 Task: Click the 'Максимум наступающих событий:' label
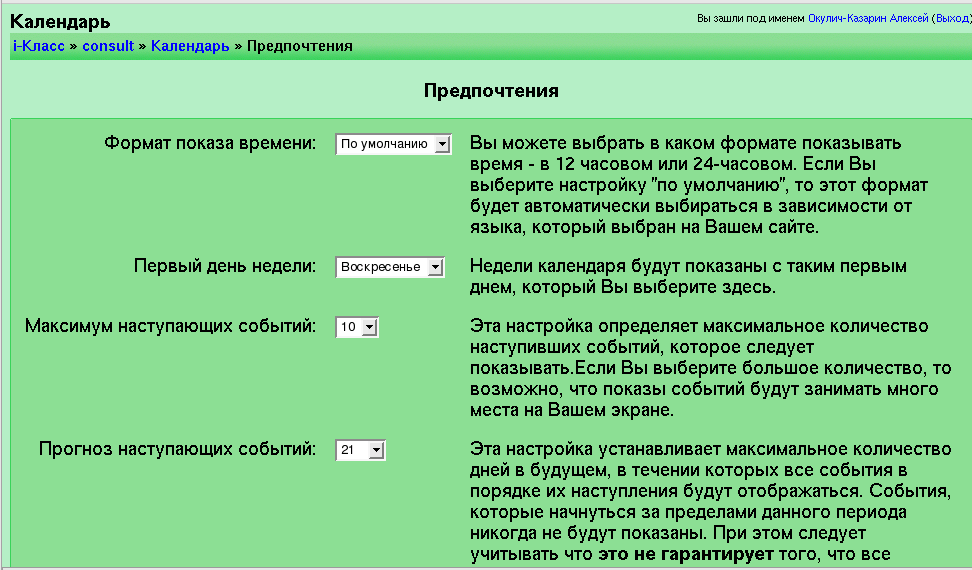point(170,326)
